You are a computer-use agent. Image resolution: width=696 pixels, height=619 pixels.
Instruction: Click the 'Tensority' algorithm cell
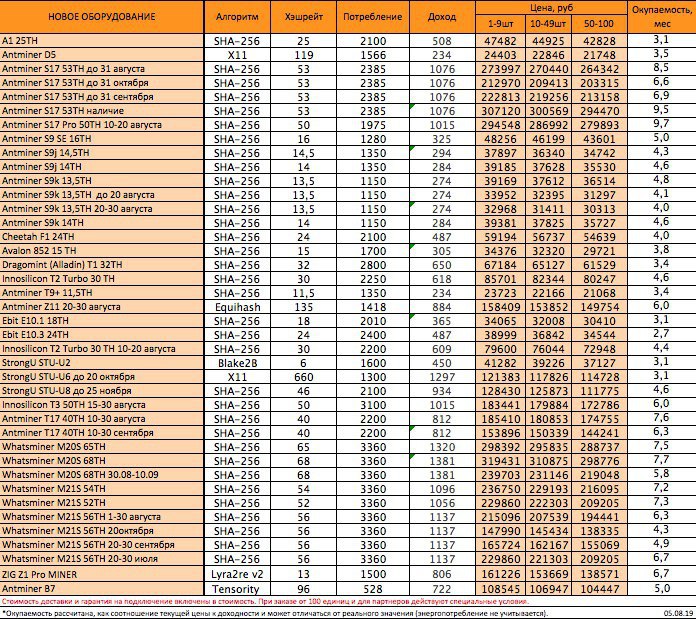pos(235,589)
